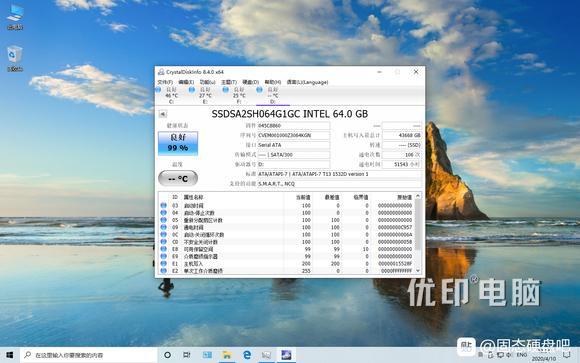Image resolution: width=580 pixels, height=363 pixels.
Task: Open the Task View taskbar icon
Action: [x=187, y=355]
